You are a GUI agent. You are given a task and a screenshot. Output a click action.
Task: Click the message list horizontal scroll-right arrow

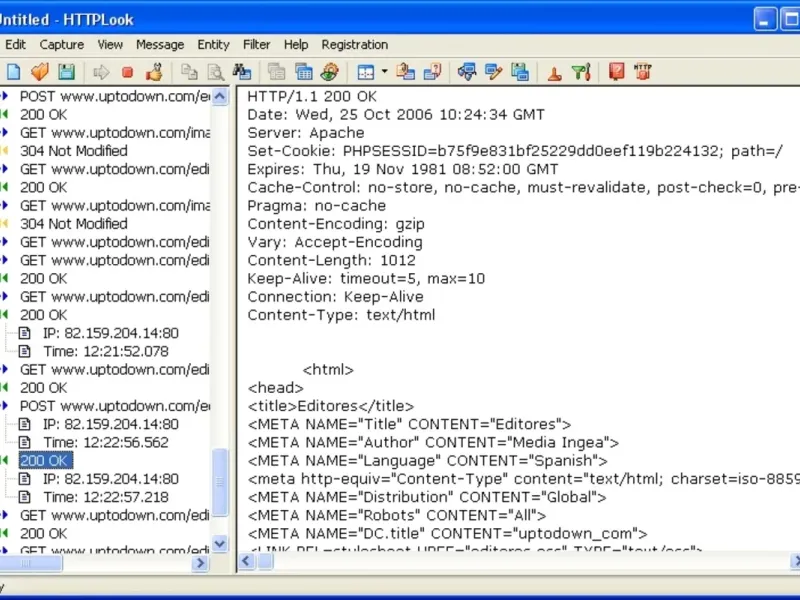(x=200, y=563)
